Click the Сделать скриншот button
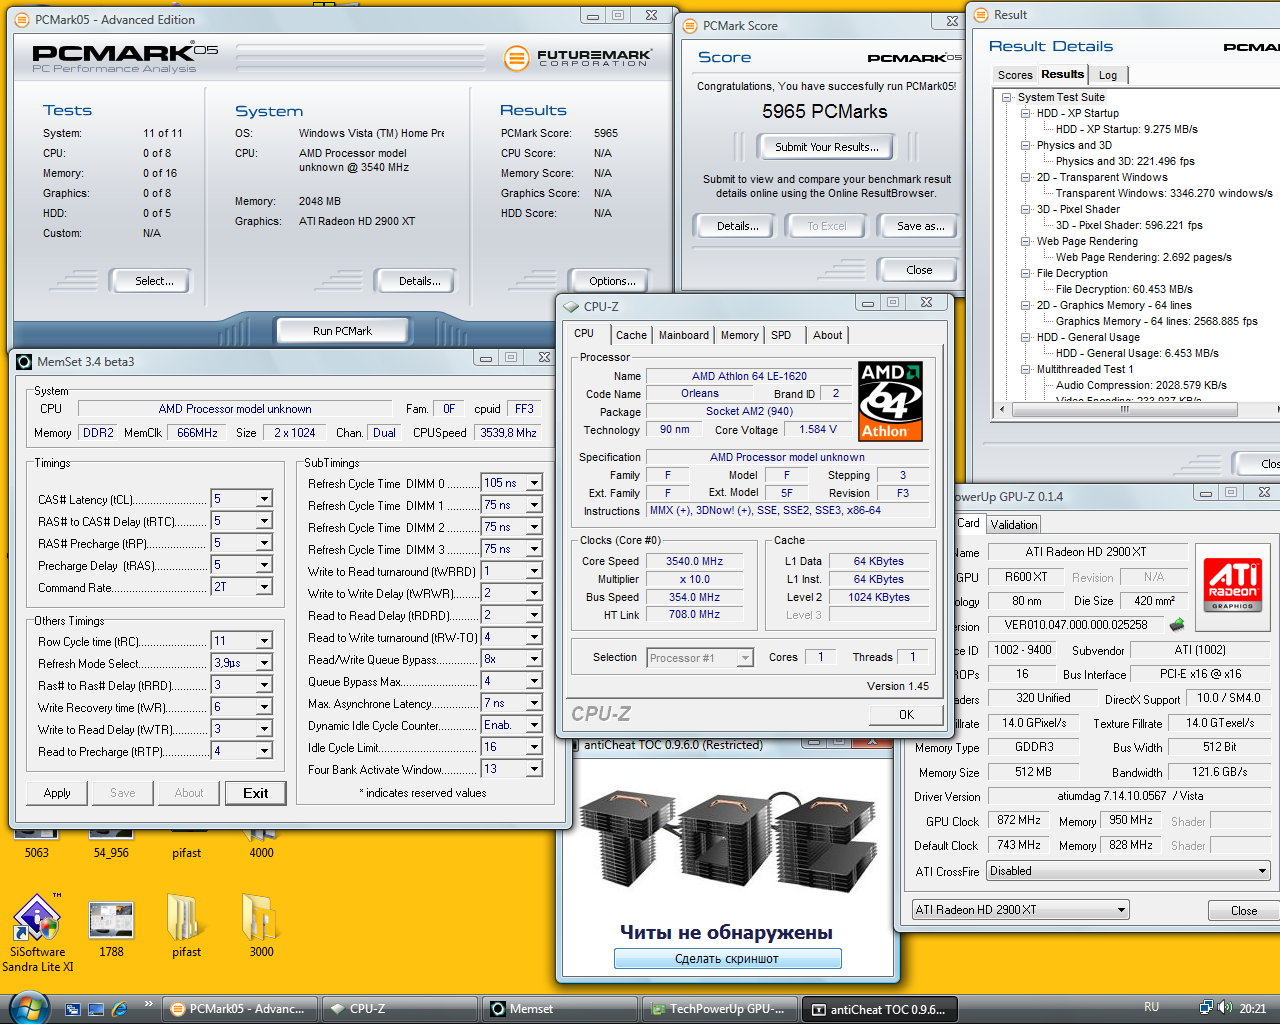 [x=727, y=959]
